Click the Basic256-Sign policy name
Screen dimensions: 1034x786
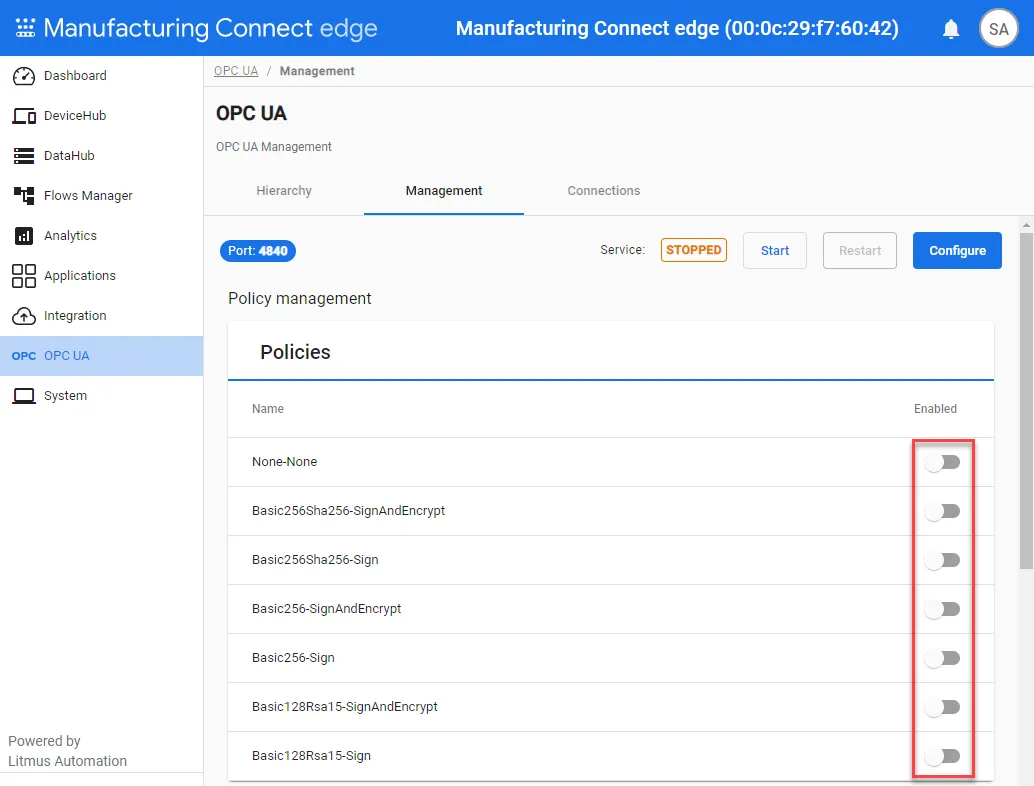pos(293,658)
